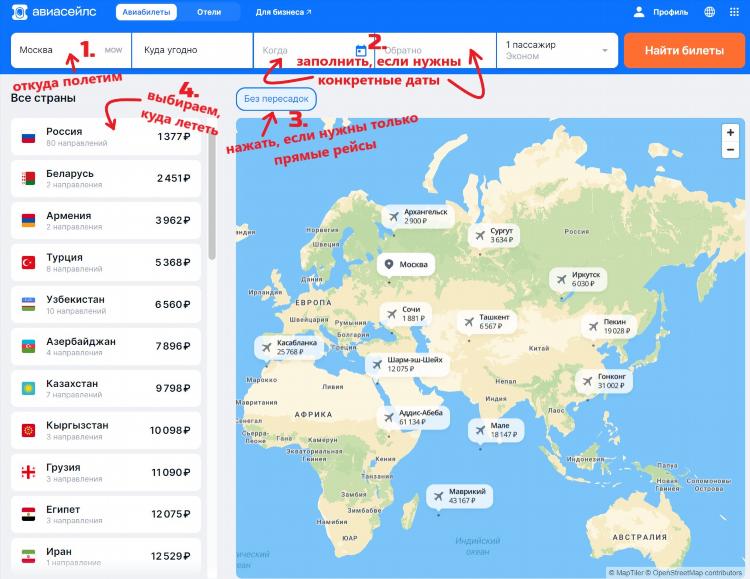Expand the 1 пассажир Эконом dropdown

click(x=557, y=50)
